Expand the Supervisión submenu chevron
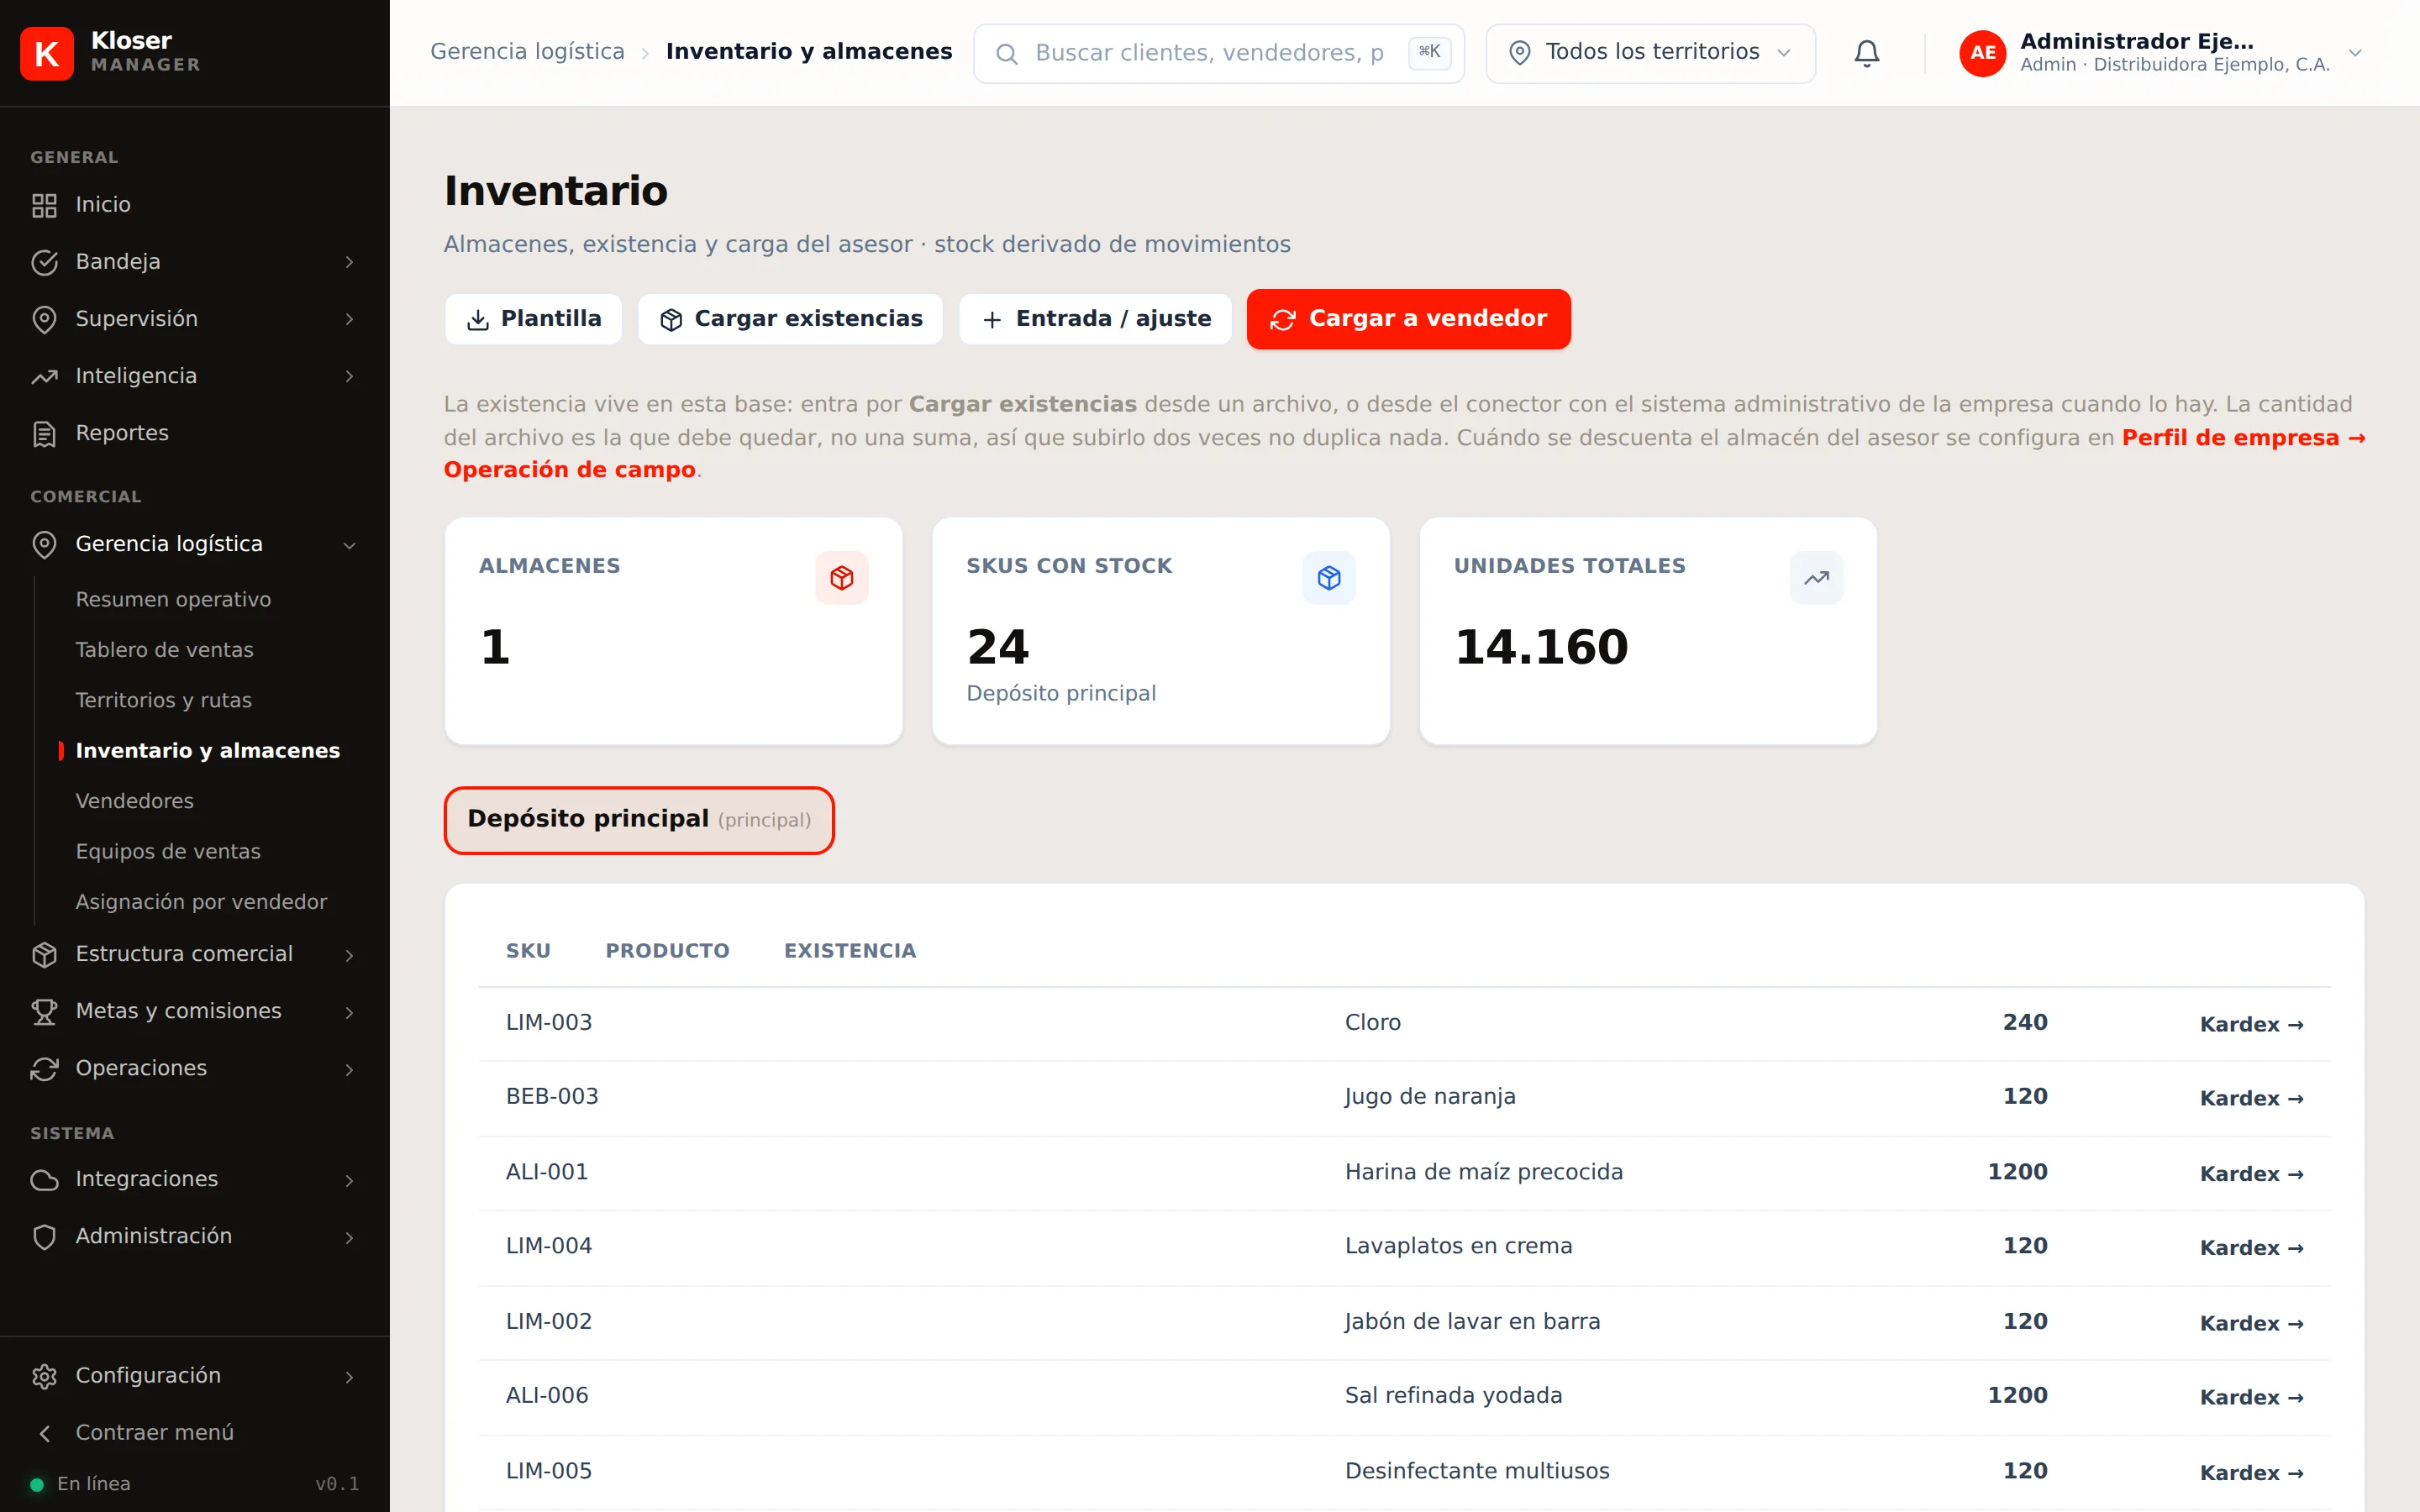Image resolution: width=2420 pixels, height=1512 pixels. pyautogui.click(x=349, y=319)
